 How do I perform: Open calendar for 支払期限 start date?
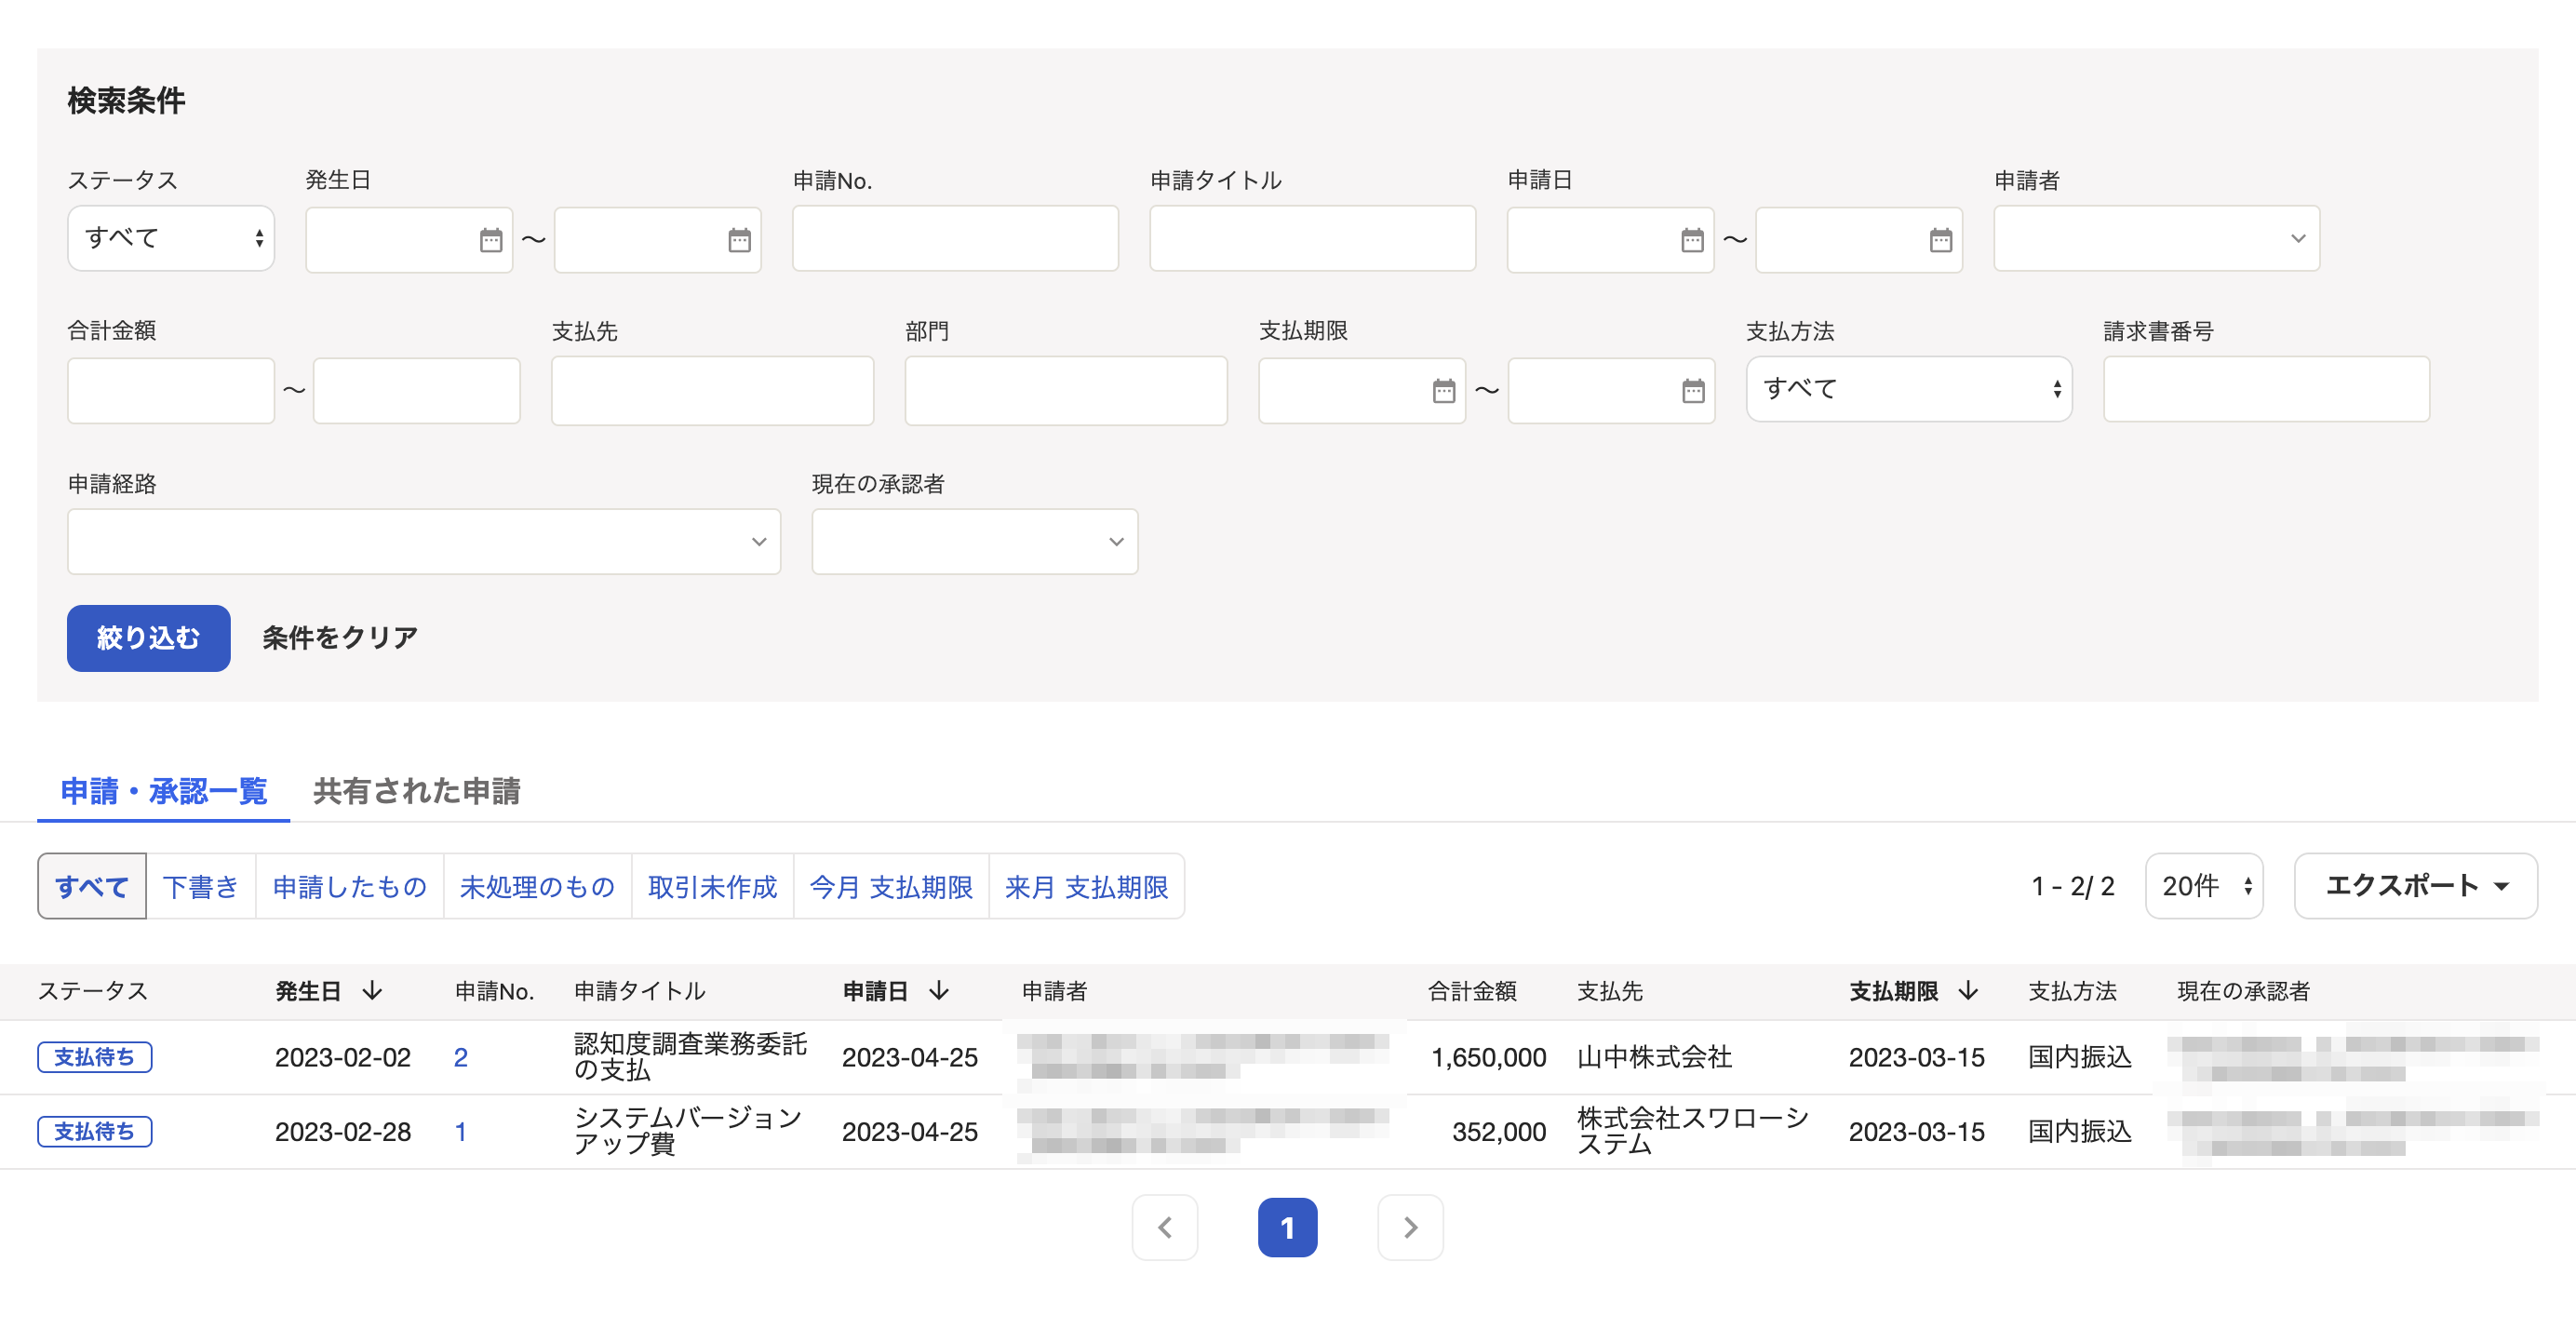(x=1443, y=391)
